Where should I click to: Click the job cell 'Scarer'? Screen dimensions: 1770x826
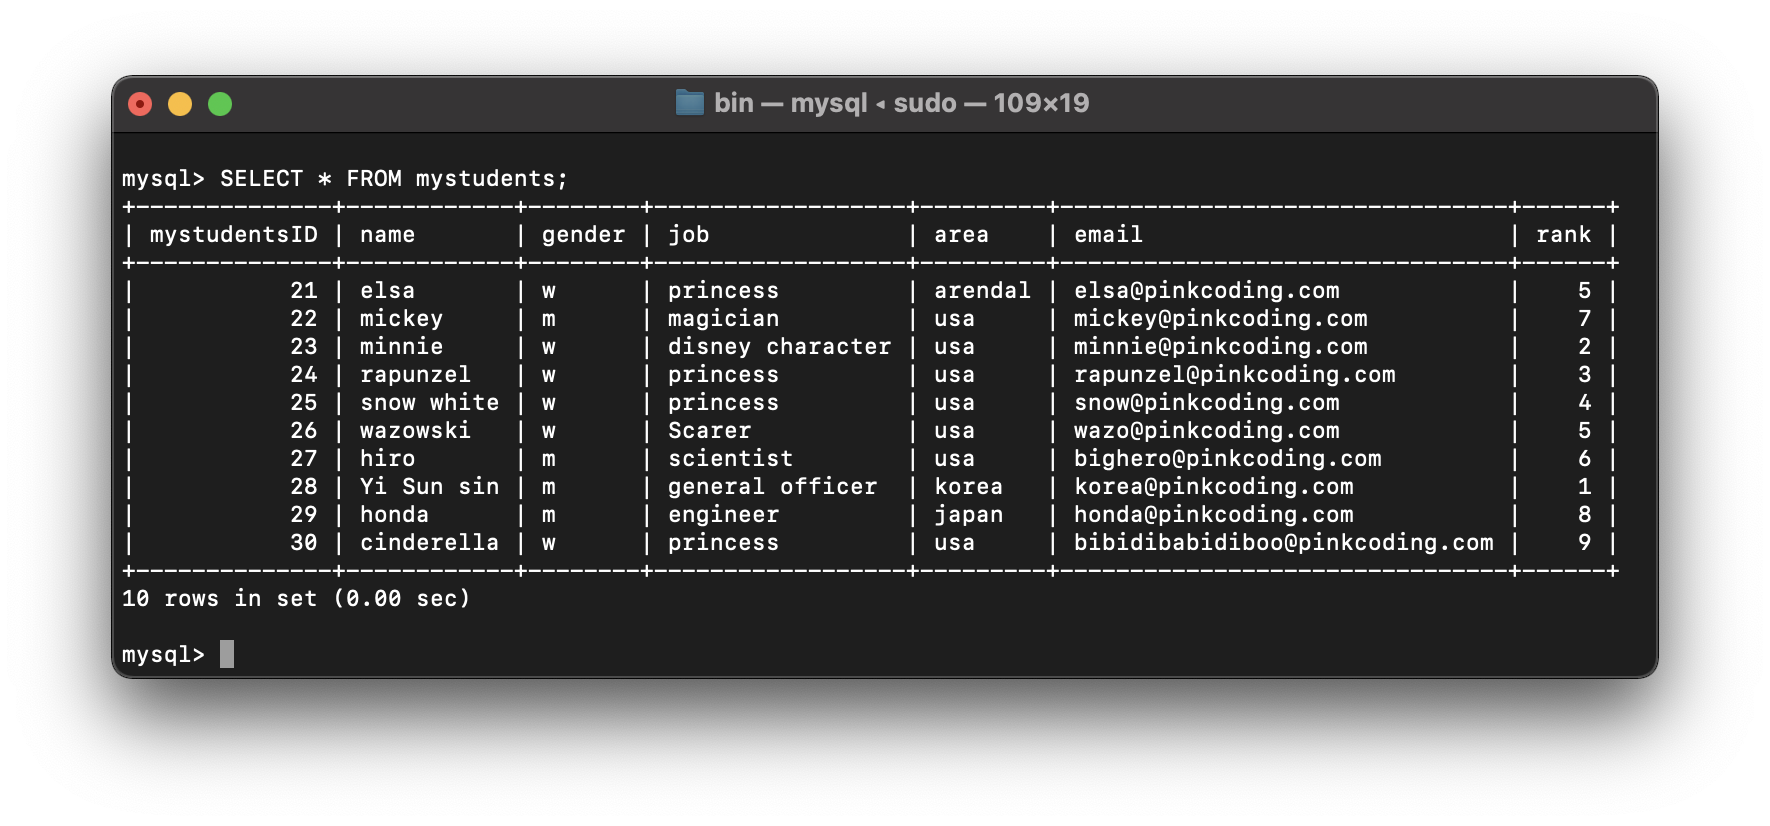[x=709, y=431]
